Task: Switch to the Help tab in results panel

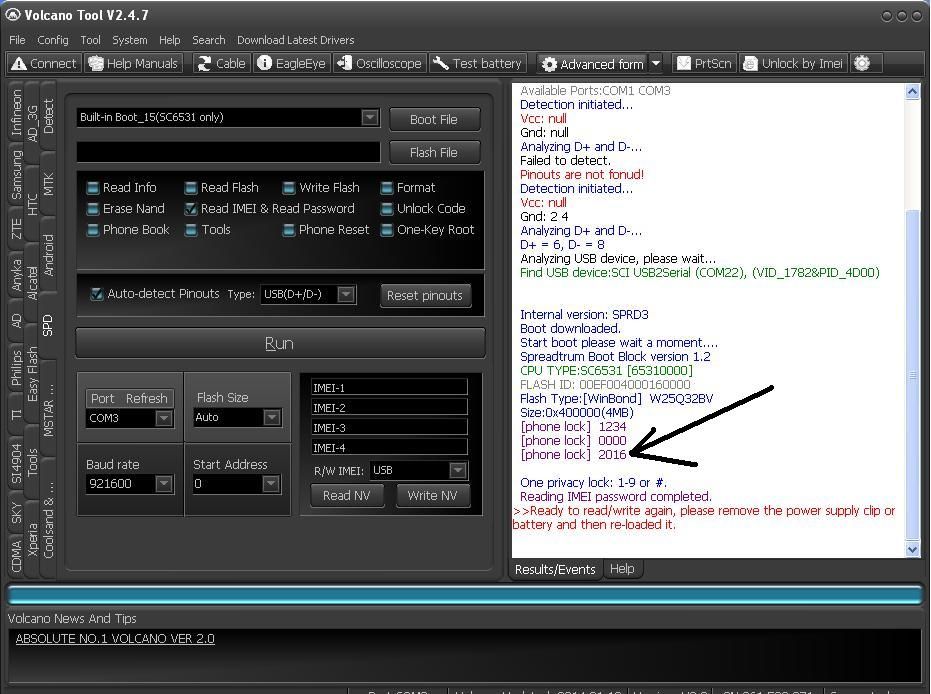Action: (x=622, y=569)
